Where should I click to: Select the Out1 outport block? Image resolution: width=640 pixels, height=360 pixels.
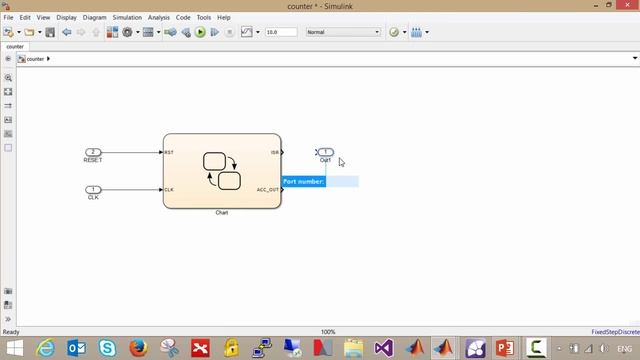point(325,152)
